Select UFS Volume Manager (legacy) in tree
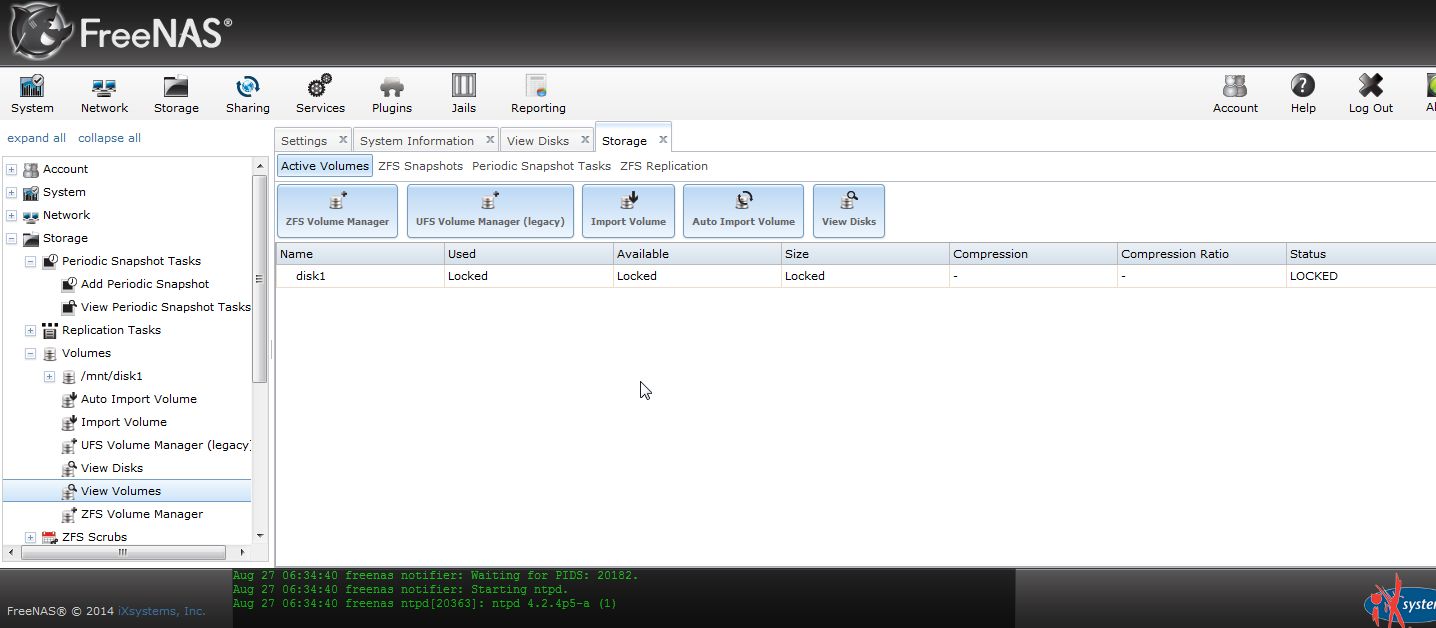1436x628 pixels. tap(166, 445)
